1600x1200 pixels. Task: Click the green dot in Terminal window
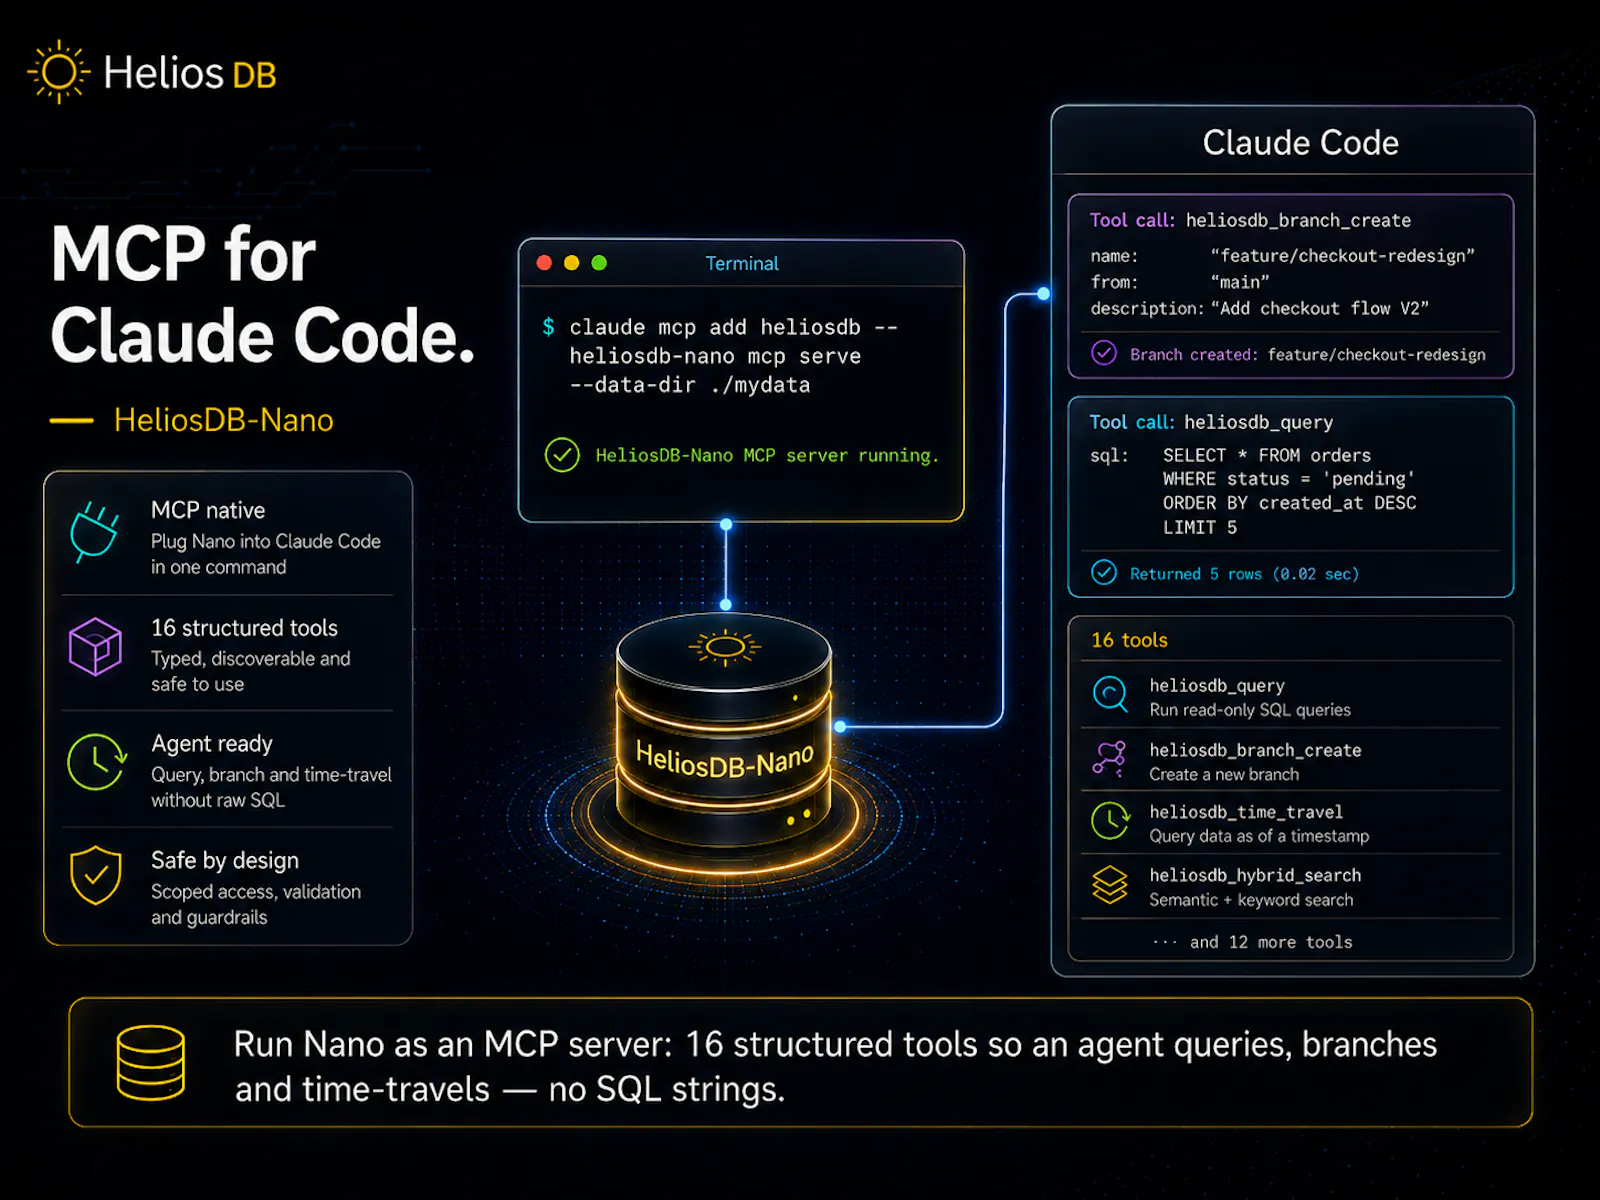point(599,263)
